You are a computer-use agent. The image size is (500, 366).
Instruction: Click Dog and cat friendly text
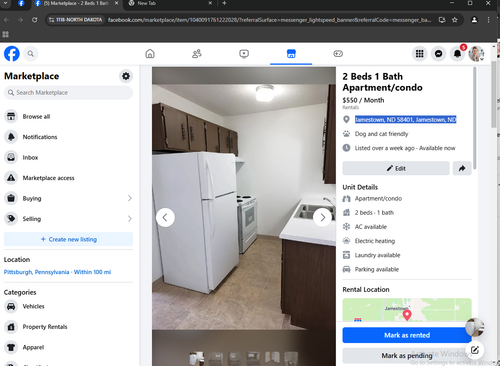(x=381, y=134)
